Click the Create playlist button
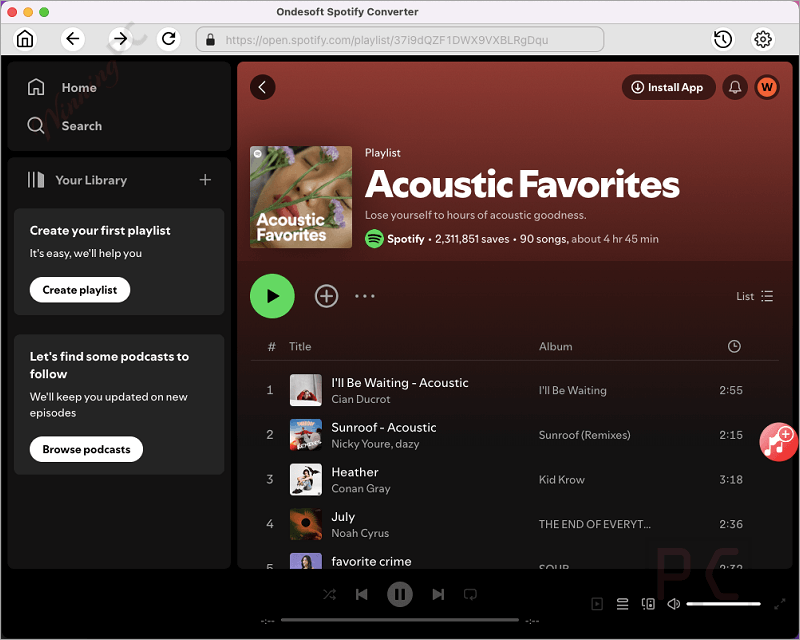Image resolution: width=800 pixels, height=640 pixels. (80, 290)
